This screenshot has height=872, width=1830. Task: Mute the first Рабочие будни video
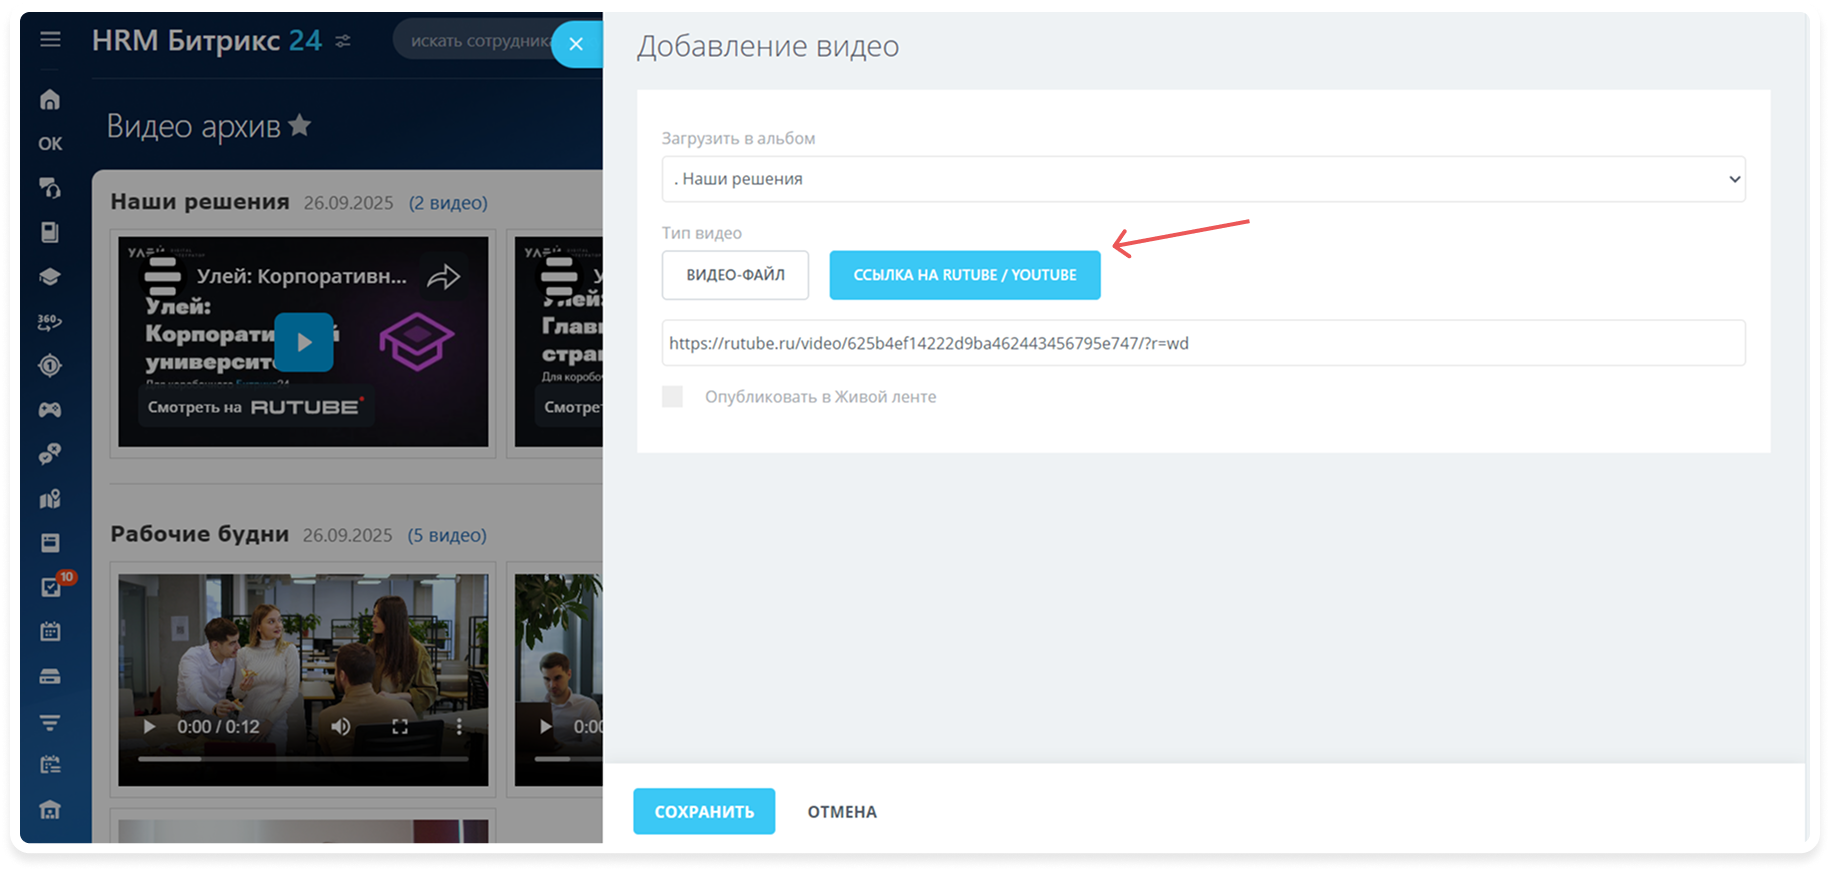click(x=341, y=727)
